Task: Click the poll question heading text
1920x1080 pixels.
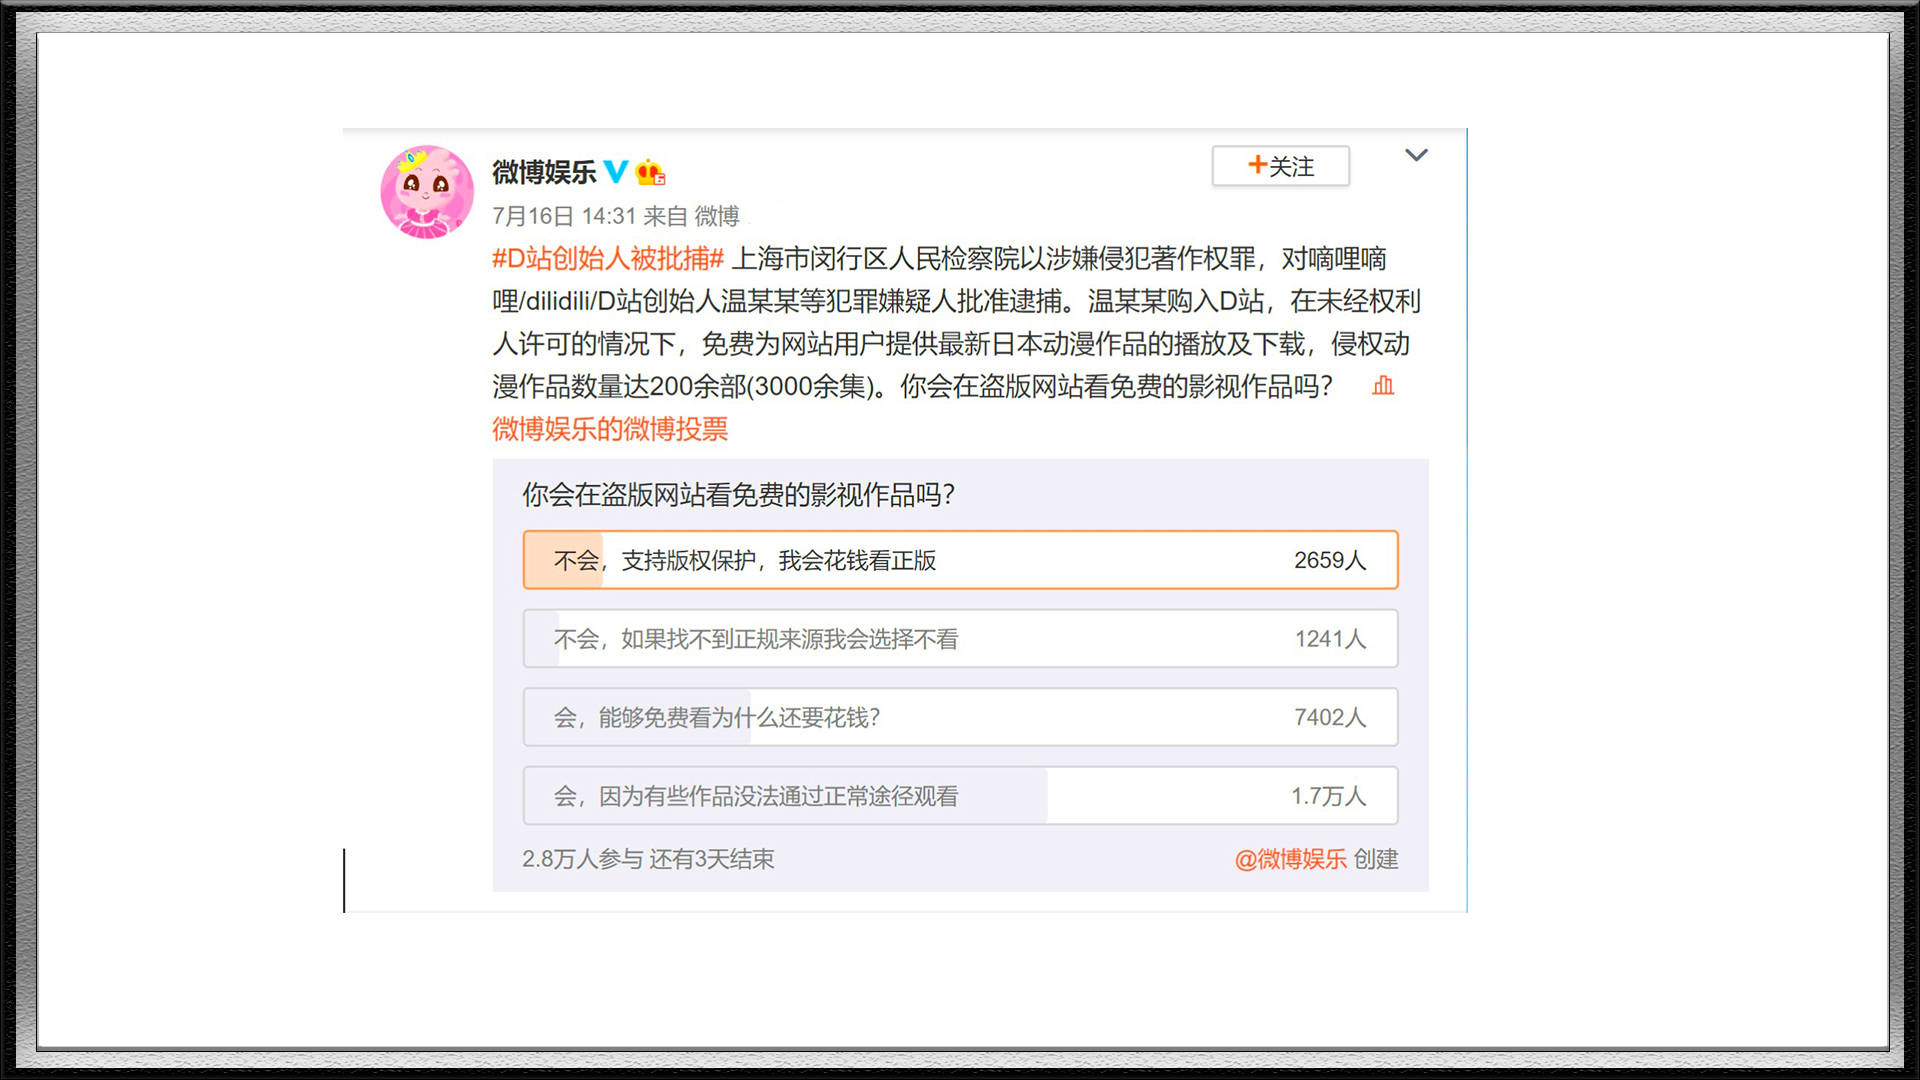Action: pos(738,495)
